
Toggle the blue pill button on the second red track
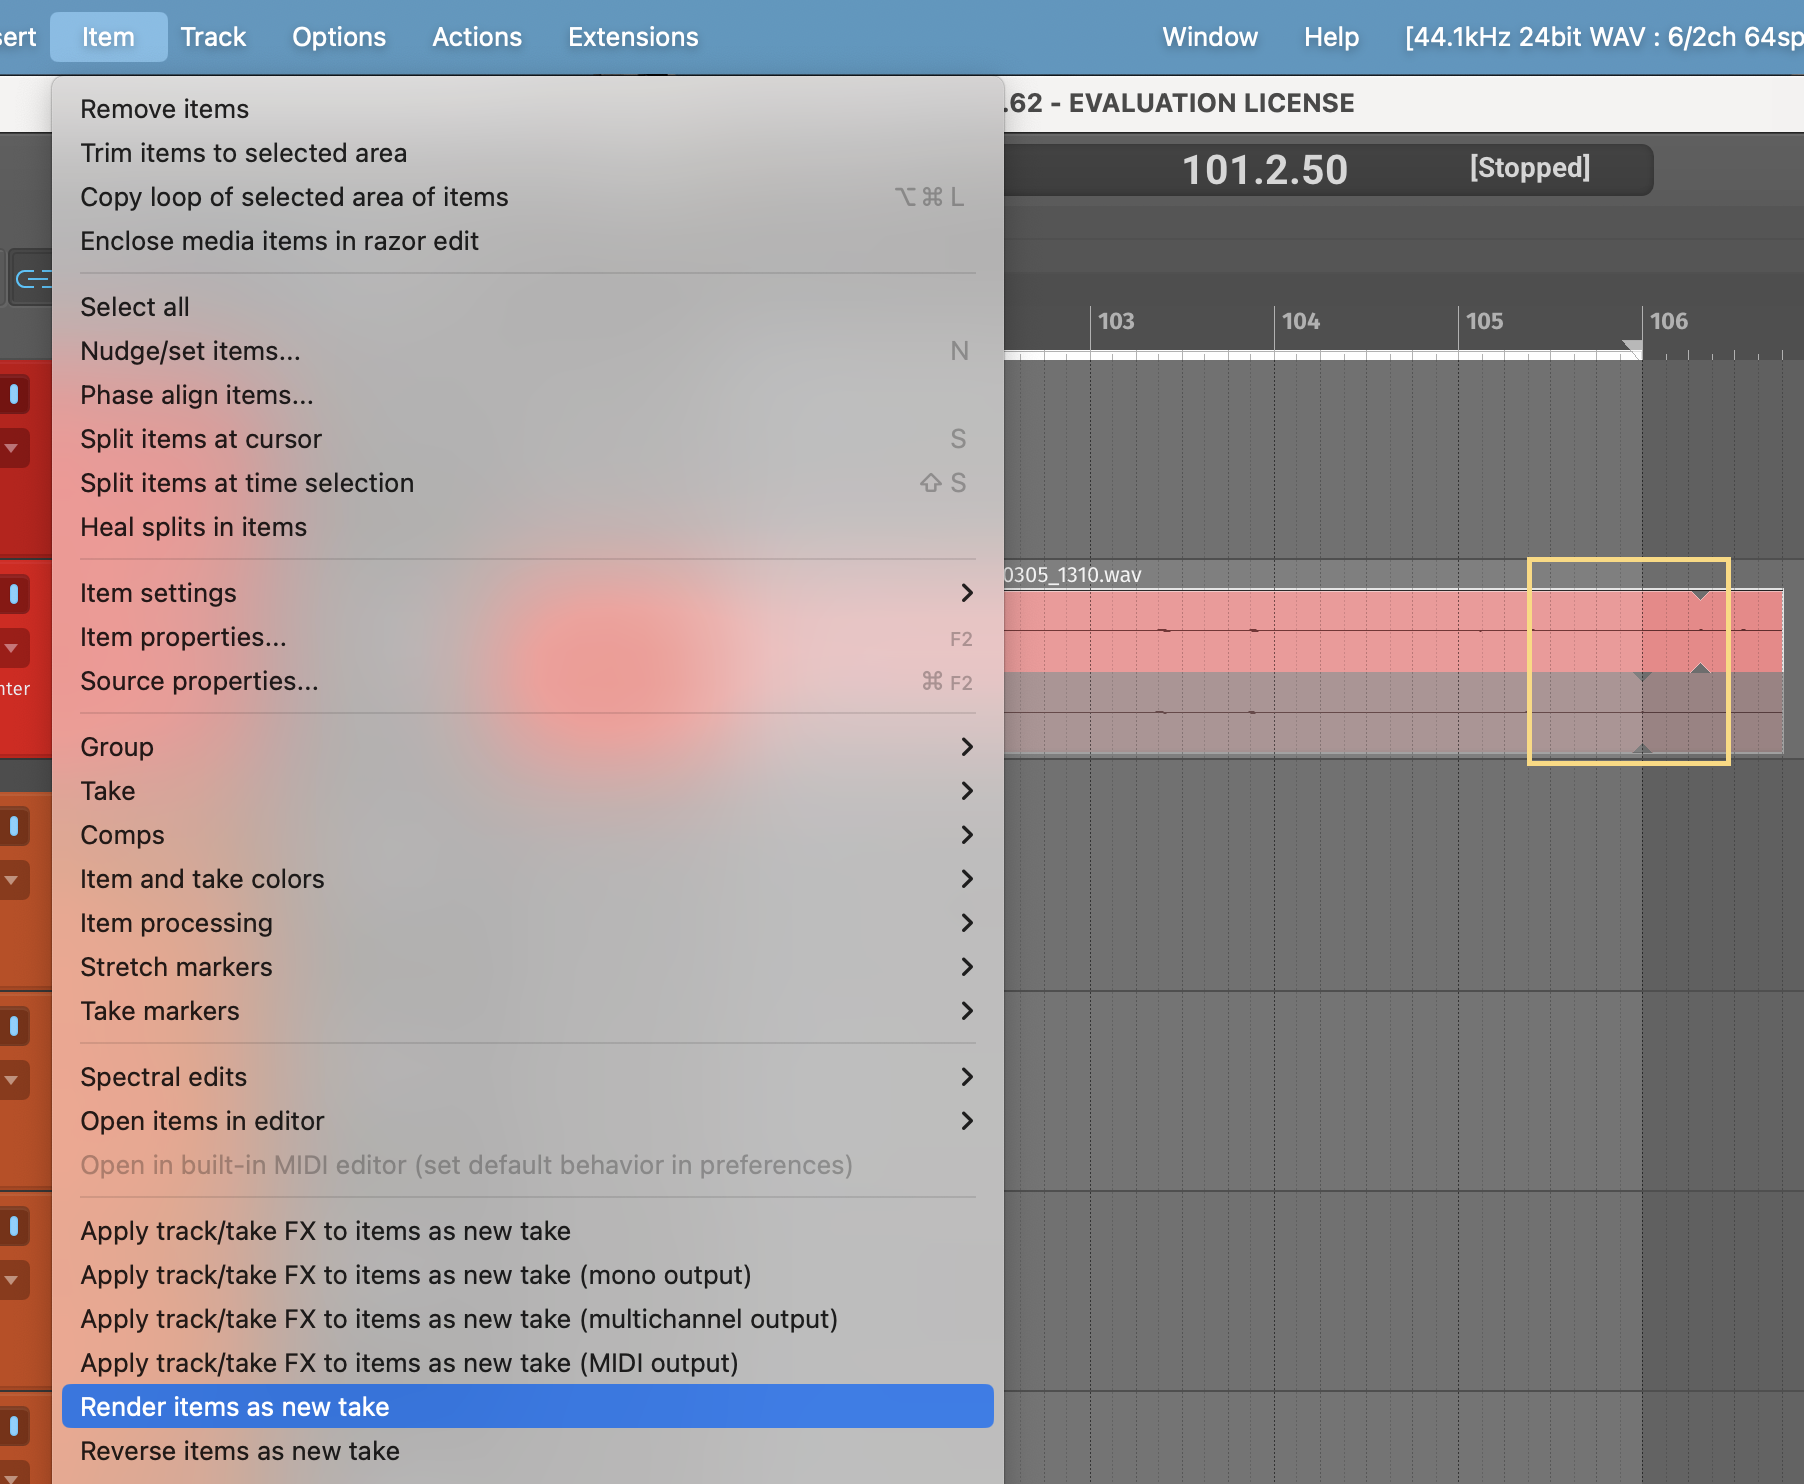(x=14, y=594)
